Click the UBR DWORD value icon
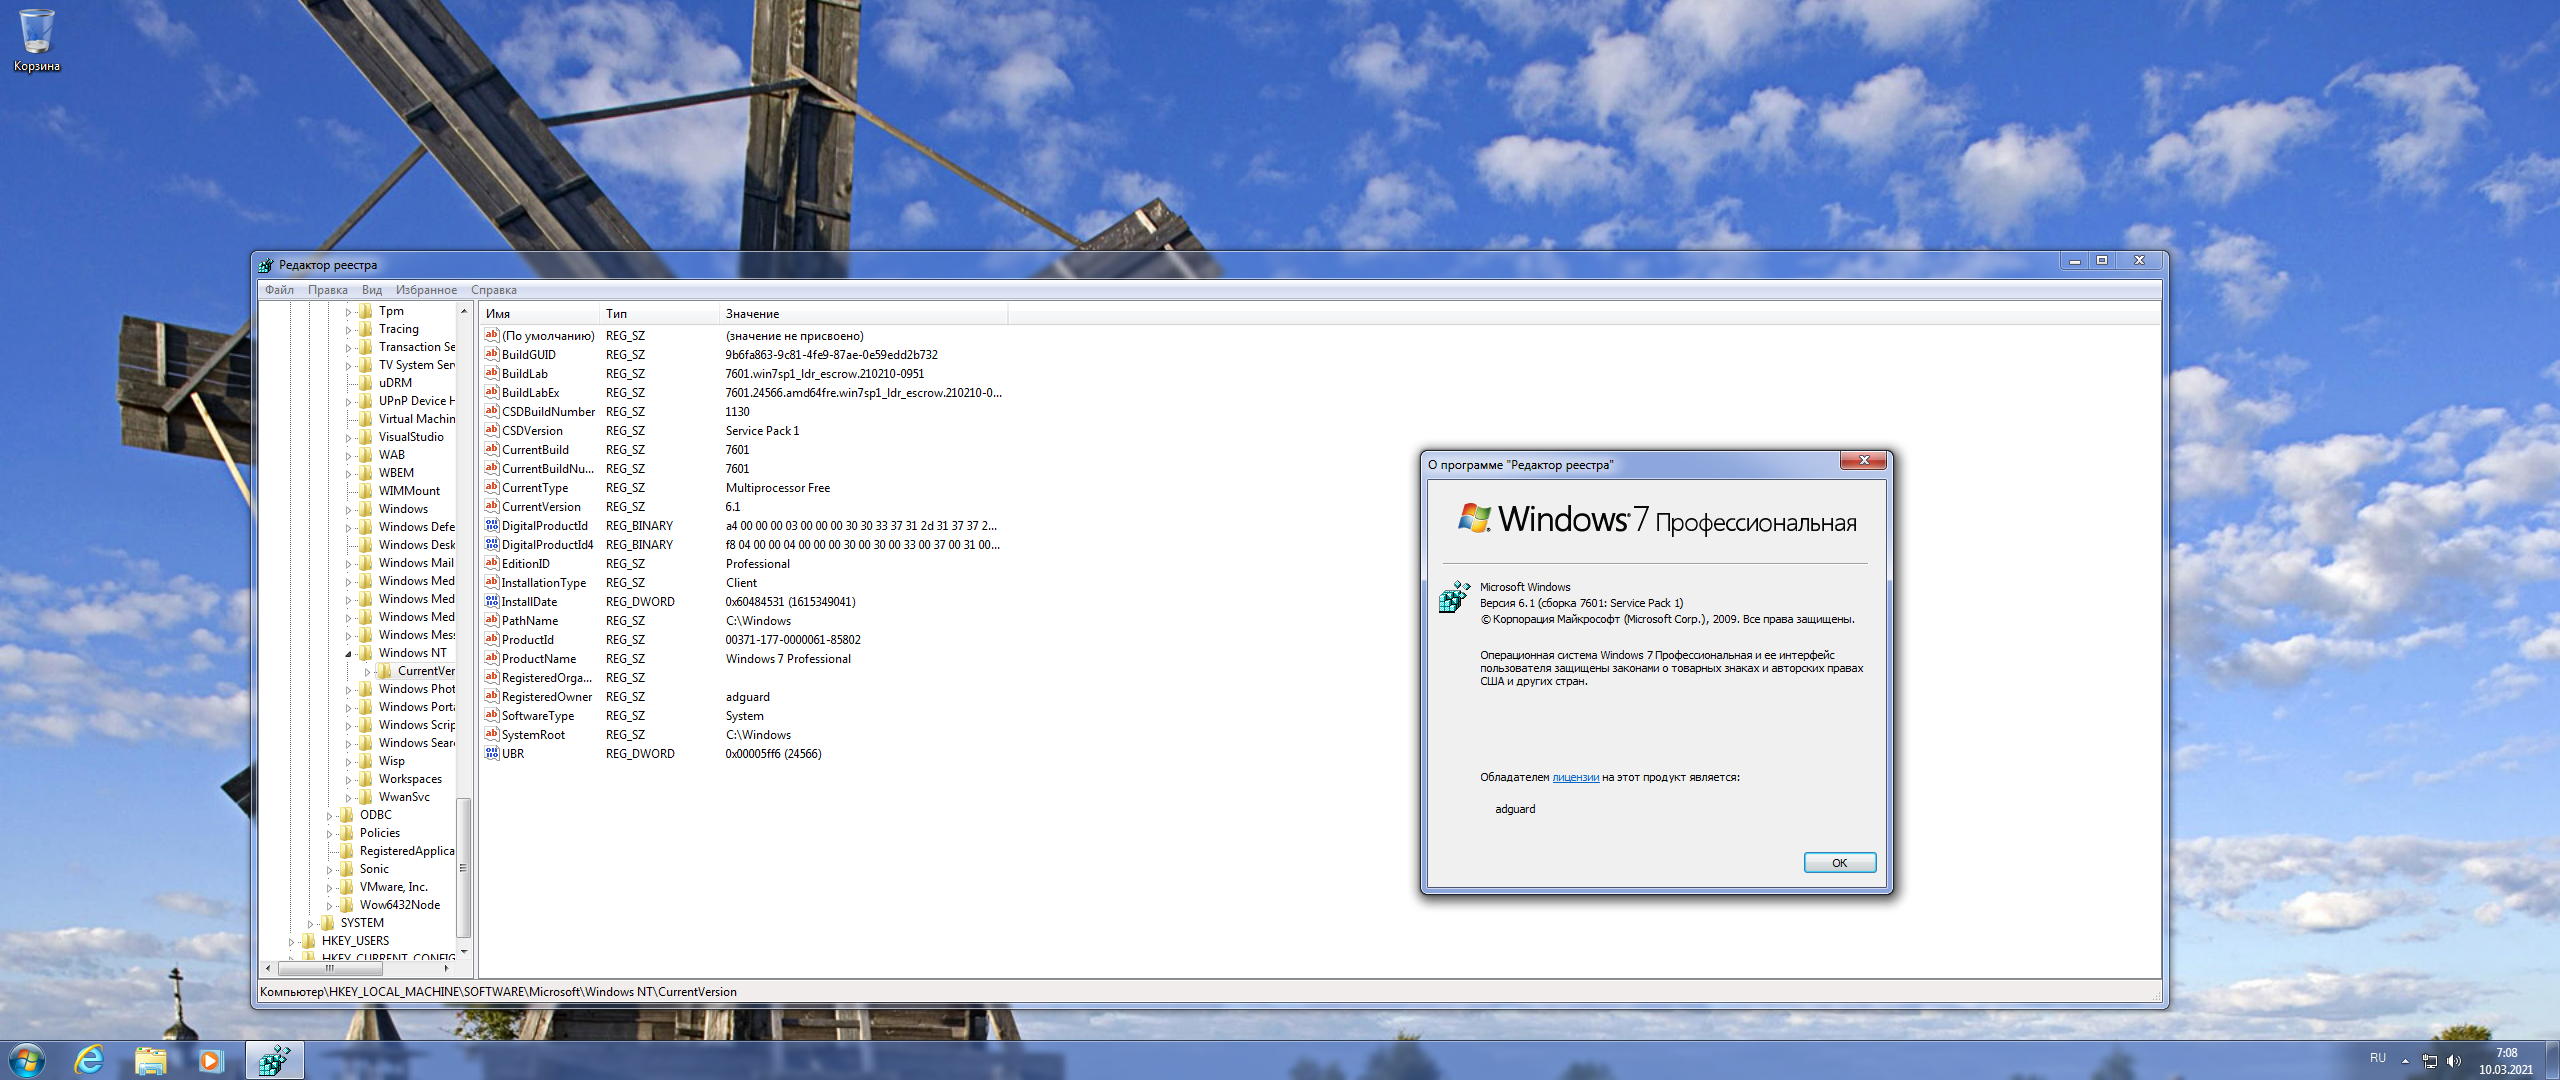The width and height of the screenshot is (2560, 1080). point(491,754)
